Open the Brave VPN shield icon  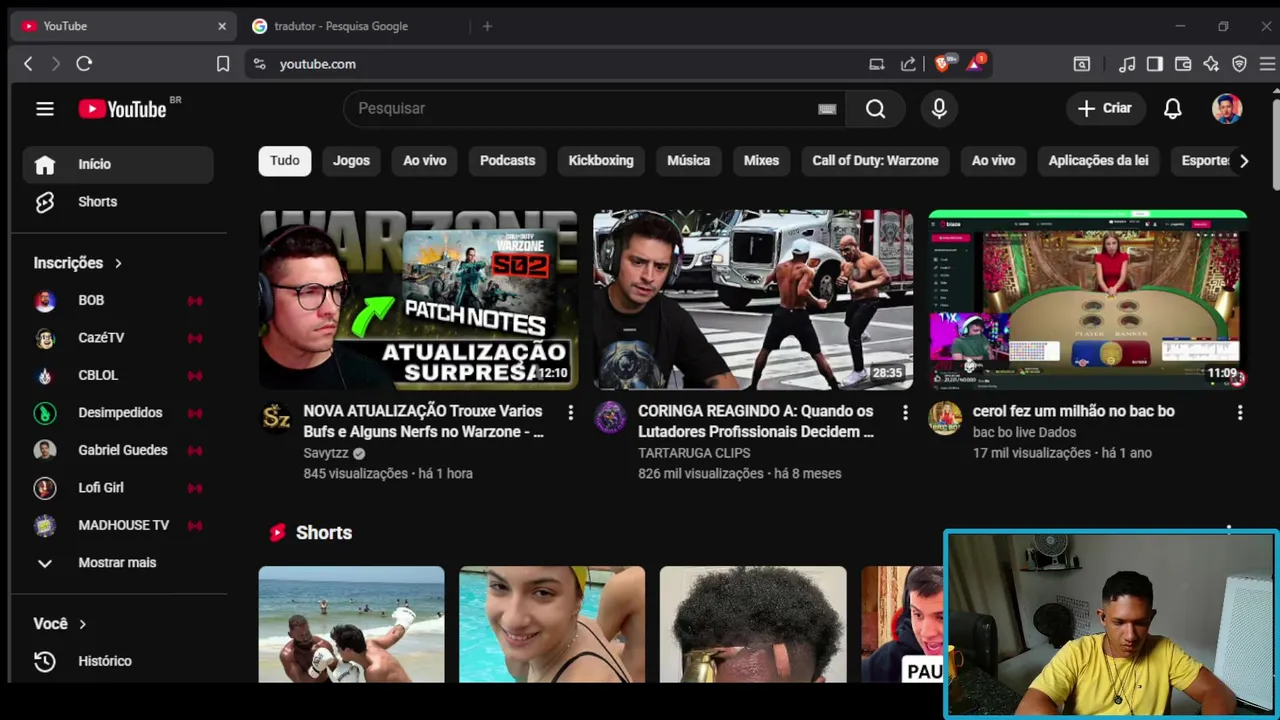coord(1239,64)
